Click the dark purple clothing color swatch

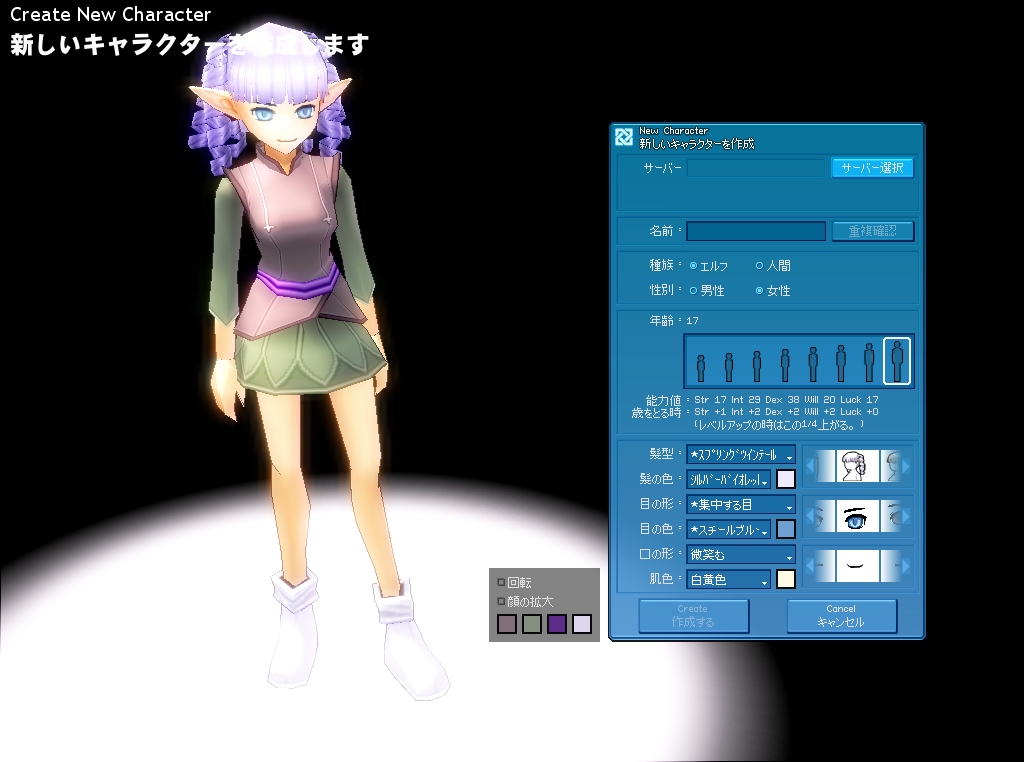coord(557,624)
